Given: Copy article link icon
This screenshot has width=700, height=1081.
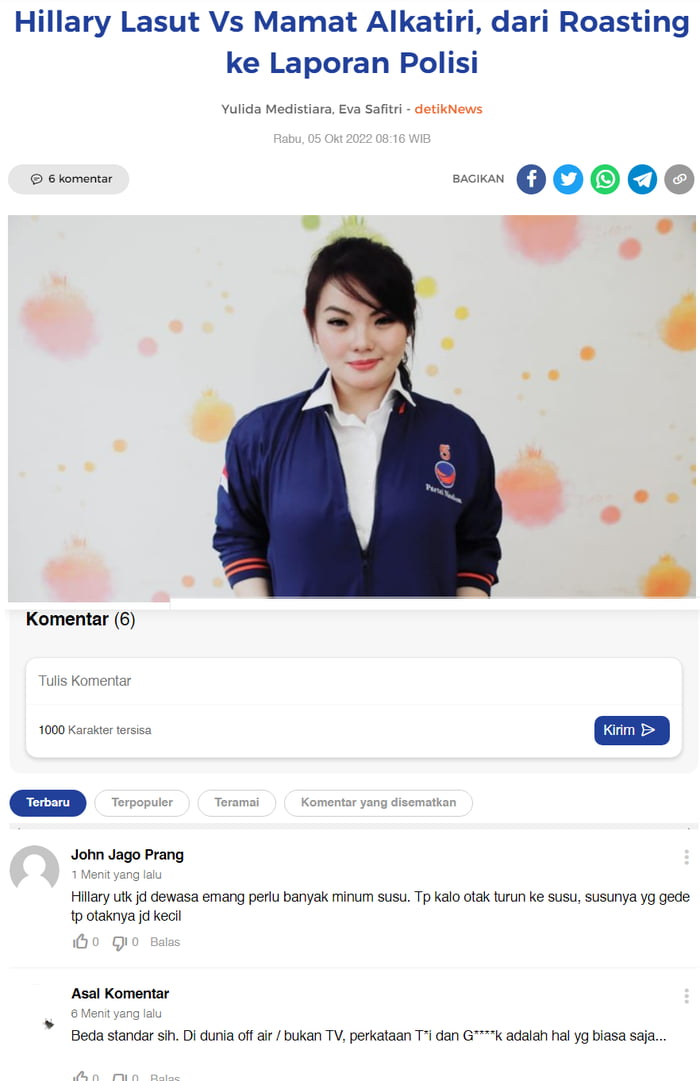Looking at the screenshot, I should click(679, 179).
